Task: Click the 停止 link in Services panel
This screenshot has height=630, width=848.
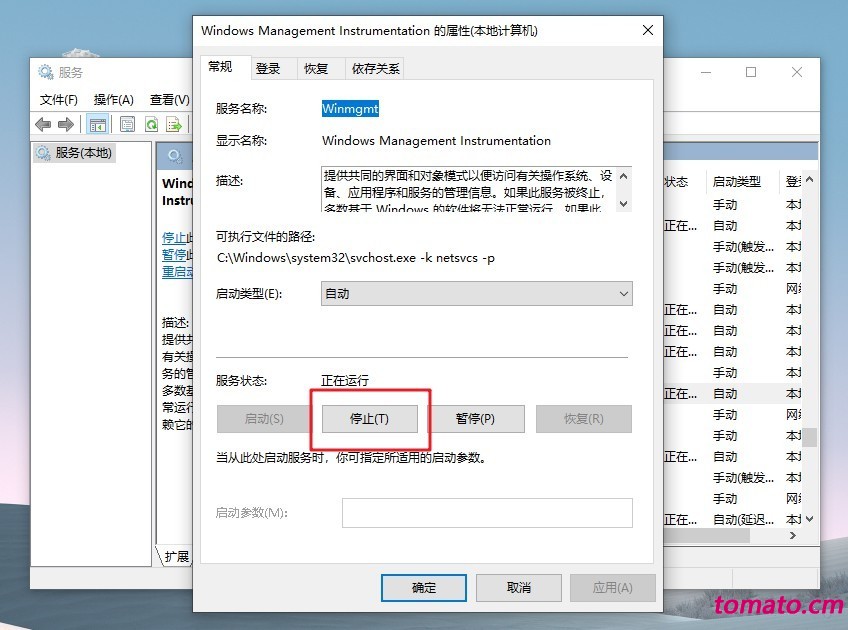Action: [174, 237]
